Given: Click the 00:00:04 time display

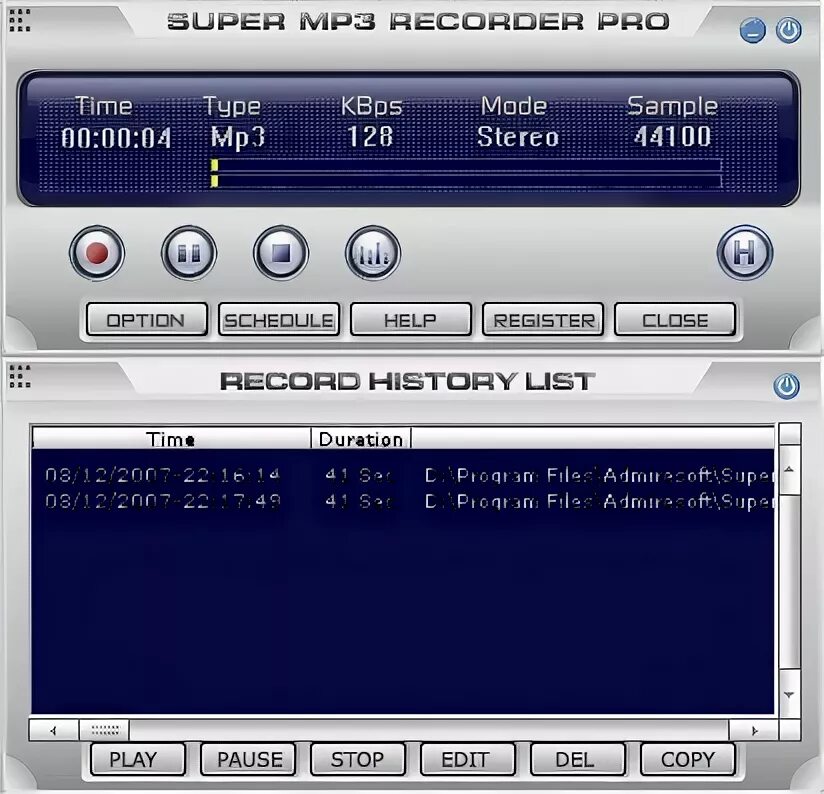Looking at the screenshot, I should (116, 138).
